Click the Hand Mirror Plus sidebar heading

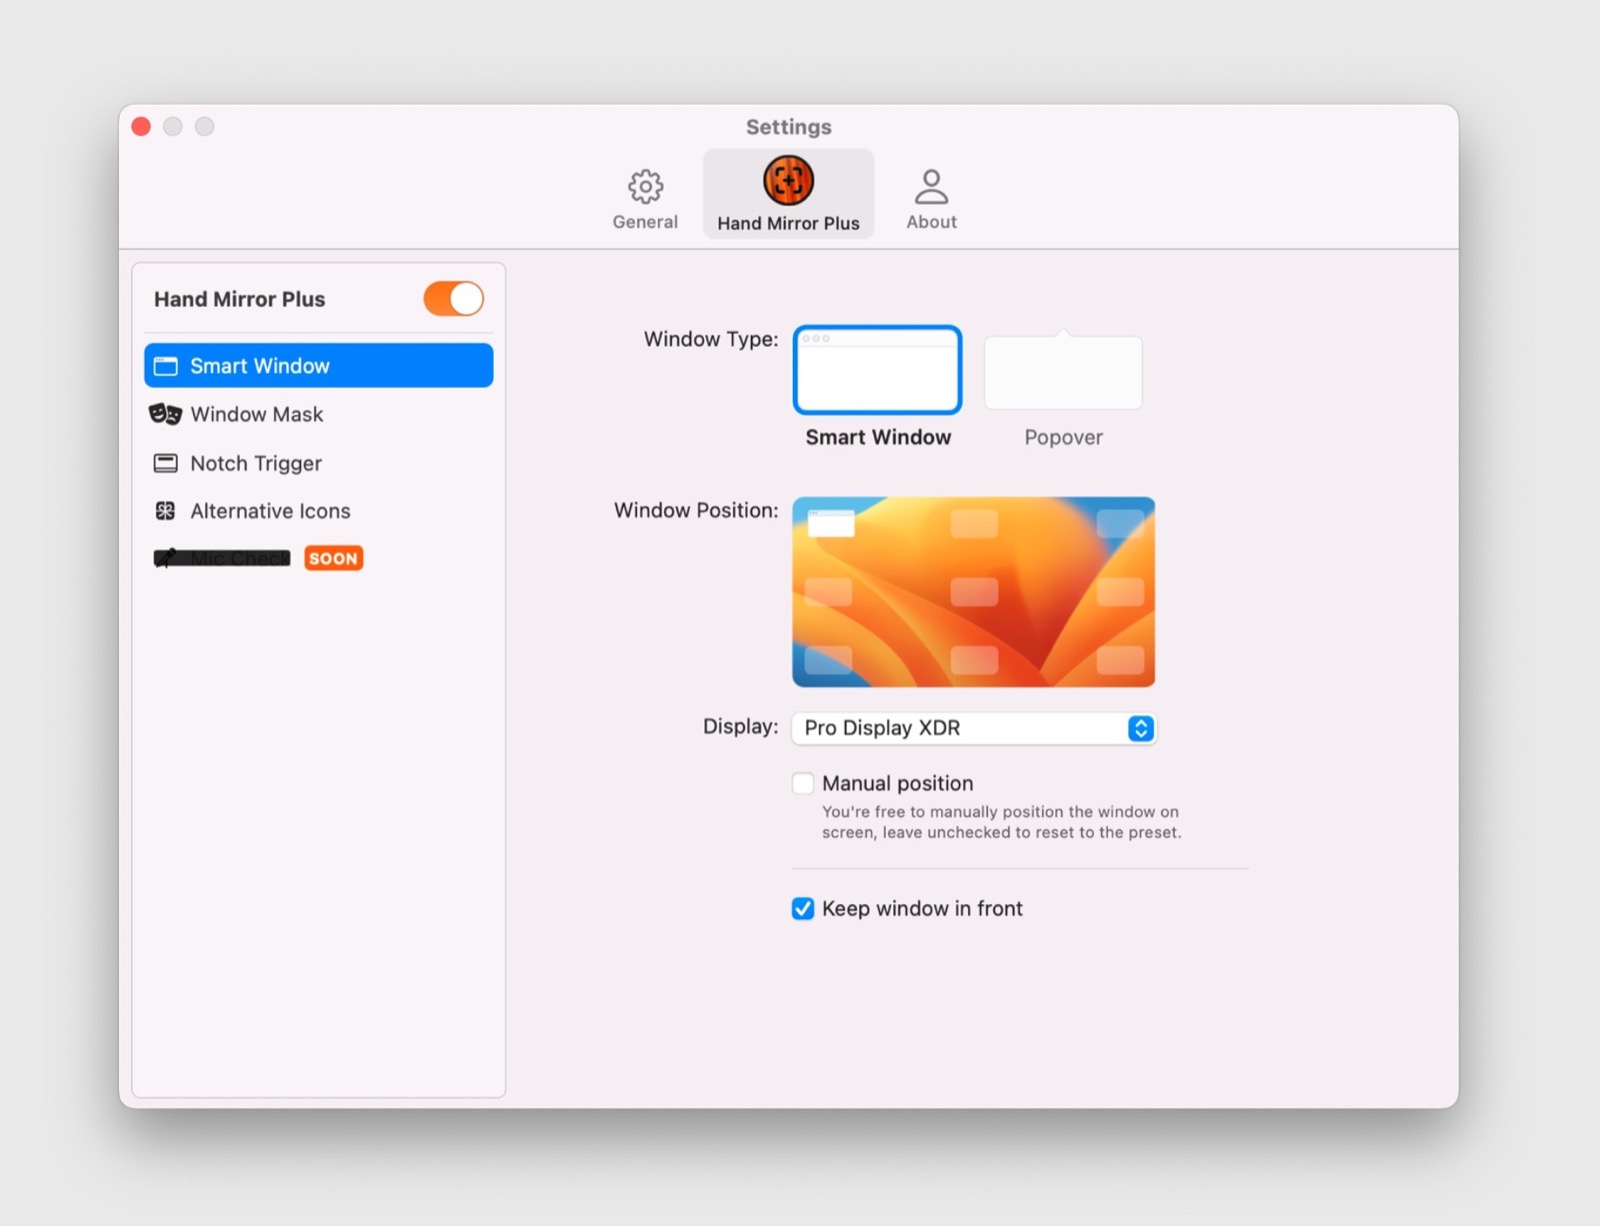pyautogui.click(x=240, y=299)
